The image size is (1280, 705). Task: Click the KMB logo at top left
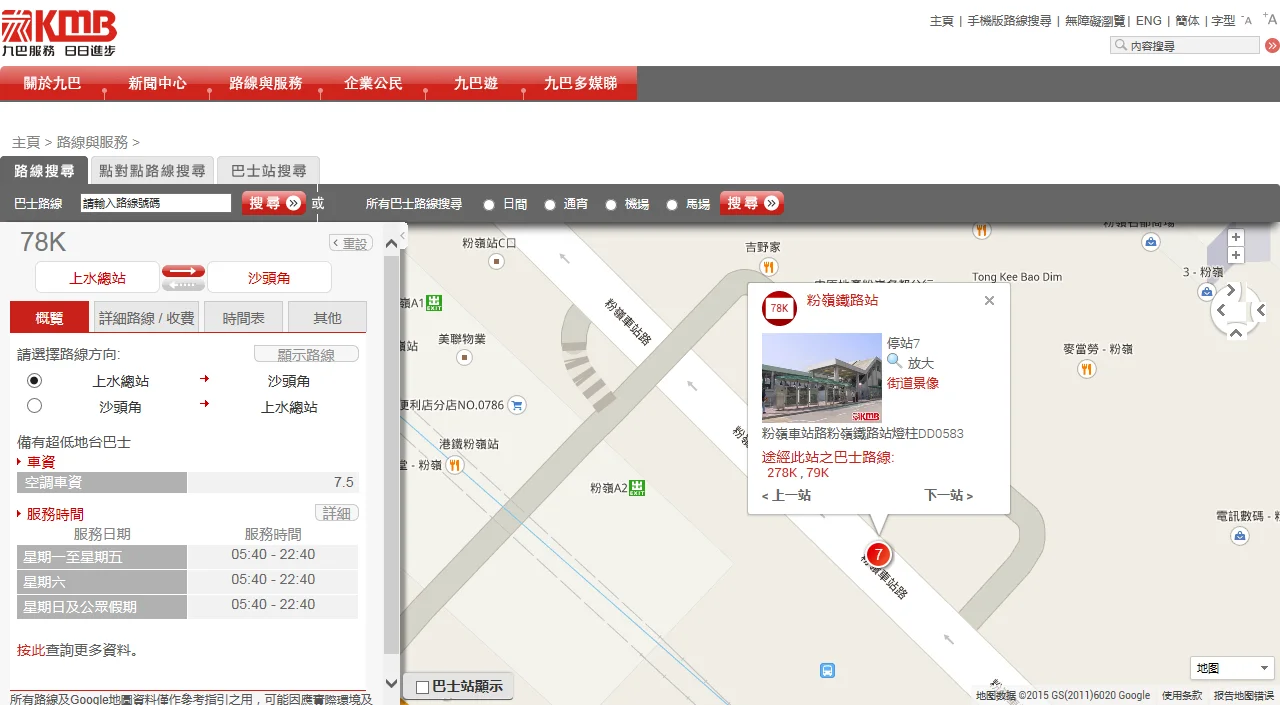pyautogui.click(x=60, y=28)
